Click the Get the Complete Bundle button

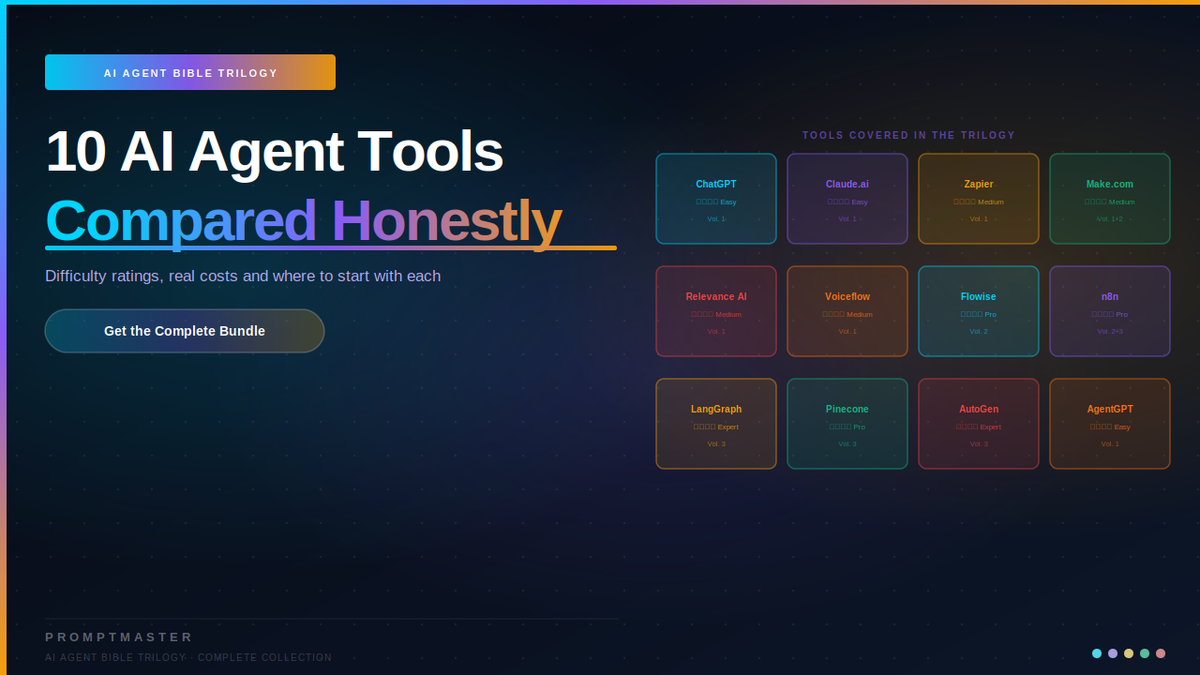point(185,331)
